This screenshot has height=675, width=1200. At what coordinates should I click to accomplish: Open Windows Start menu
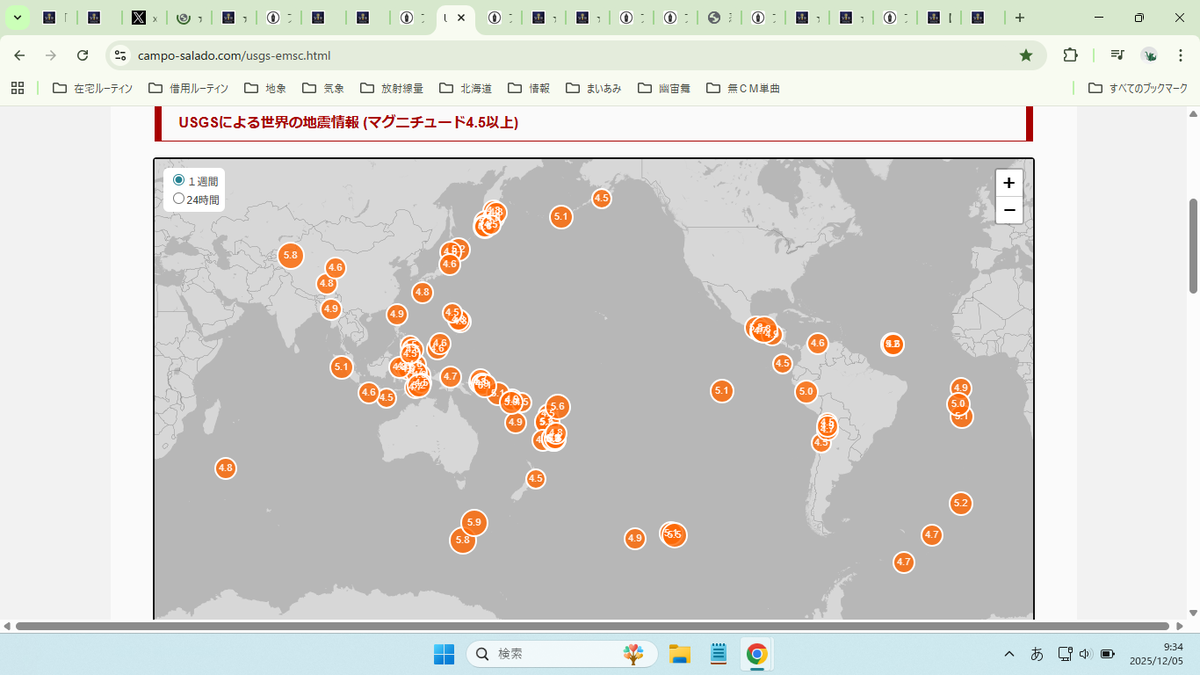[444, 654]
